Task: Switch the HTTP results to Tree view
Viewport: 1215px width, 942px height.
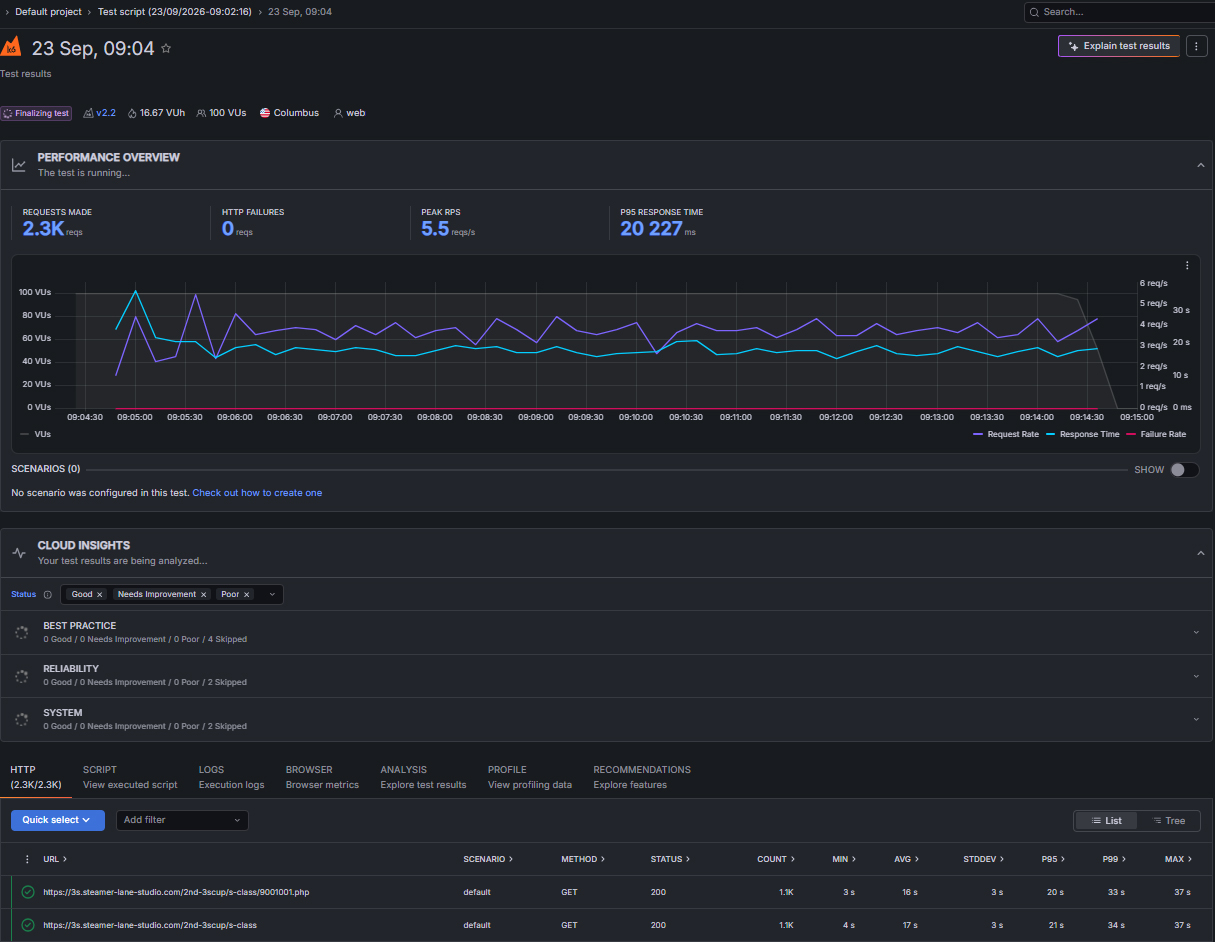Action: click(1168, 821)
